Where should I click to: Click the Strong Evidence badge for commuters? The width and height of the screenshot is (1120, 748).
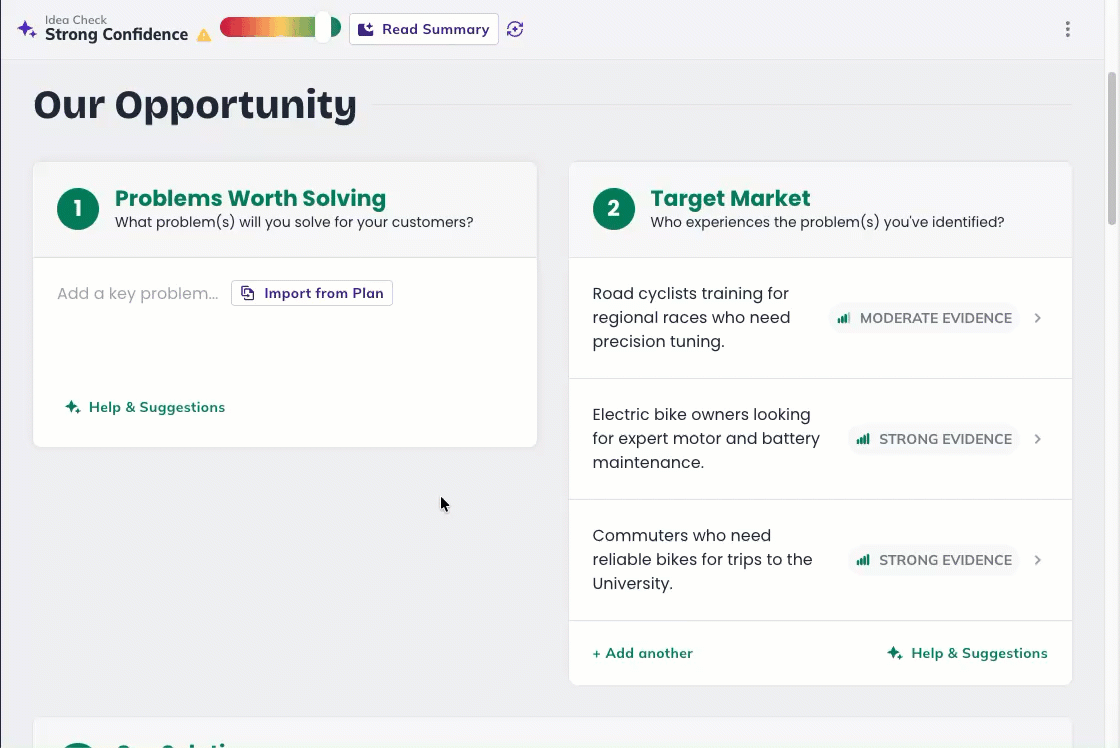(934, 560)
